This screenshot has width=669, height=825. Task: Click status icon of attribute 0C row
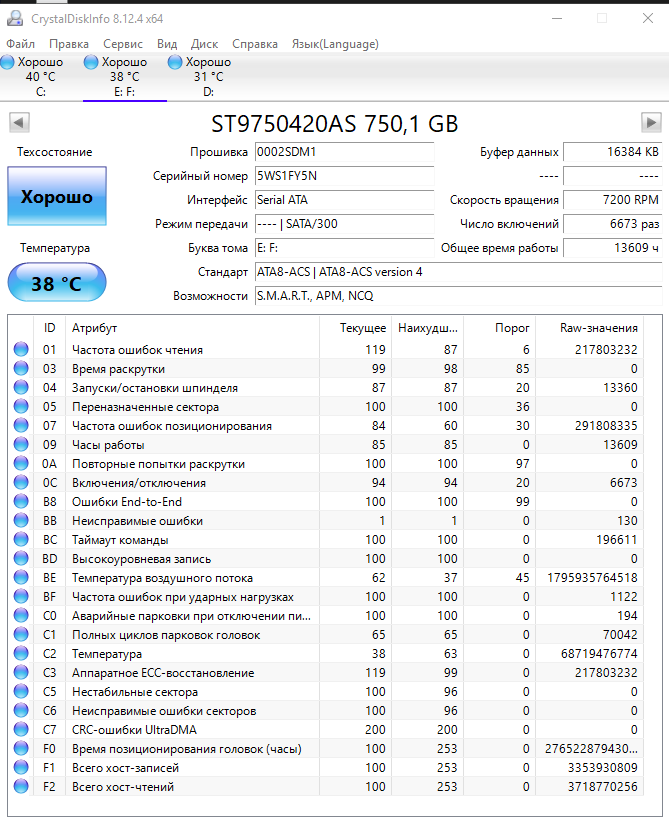21,482
